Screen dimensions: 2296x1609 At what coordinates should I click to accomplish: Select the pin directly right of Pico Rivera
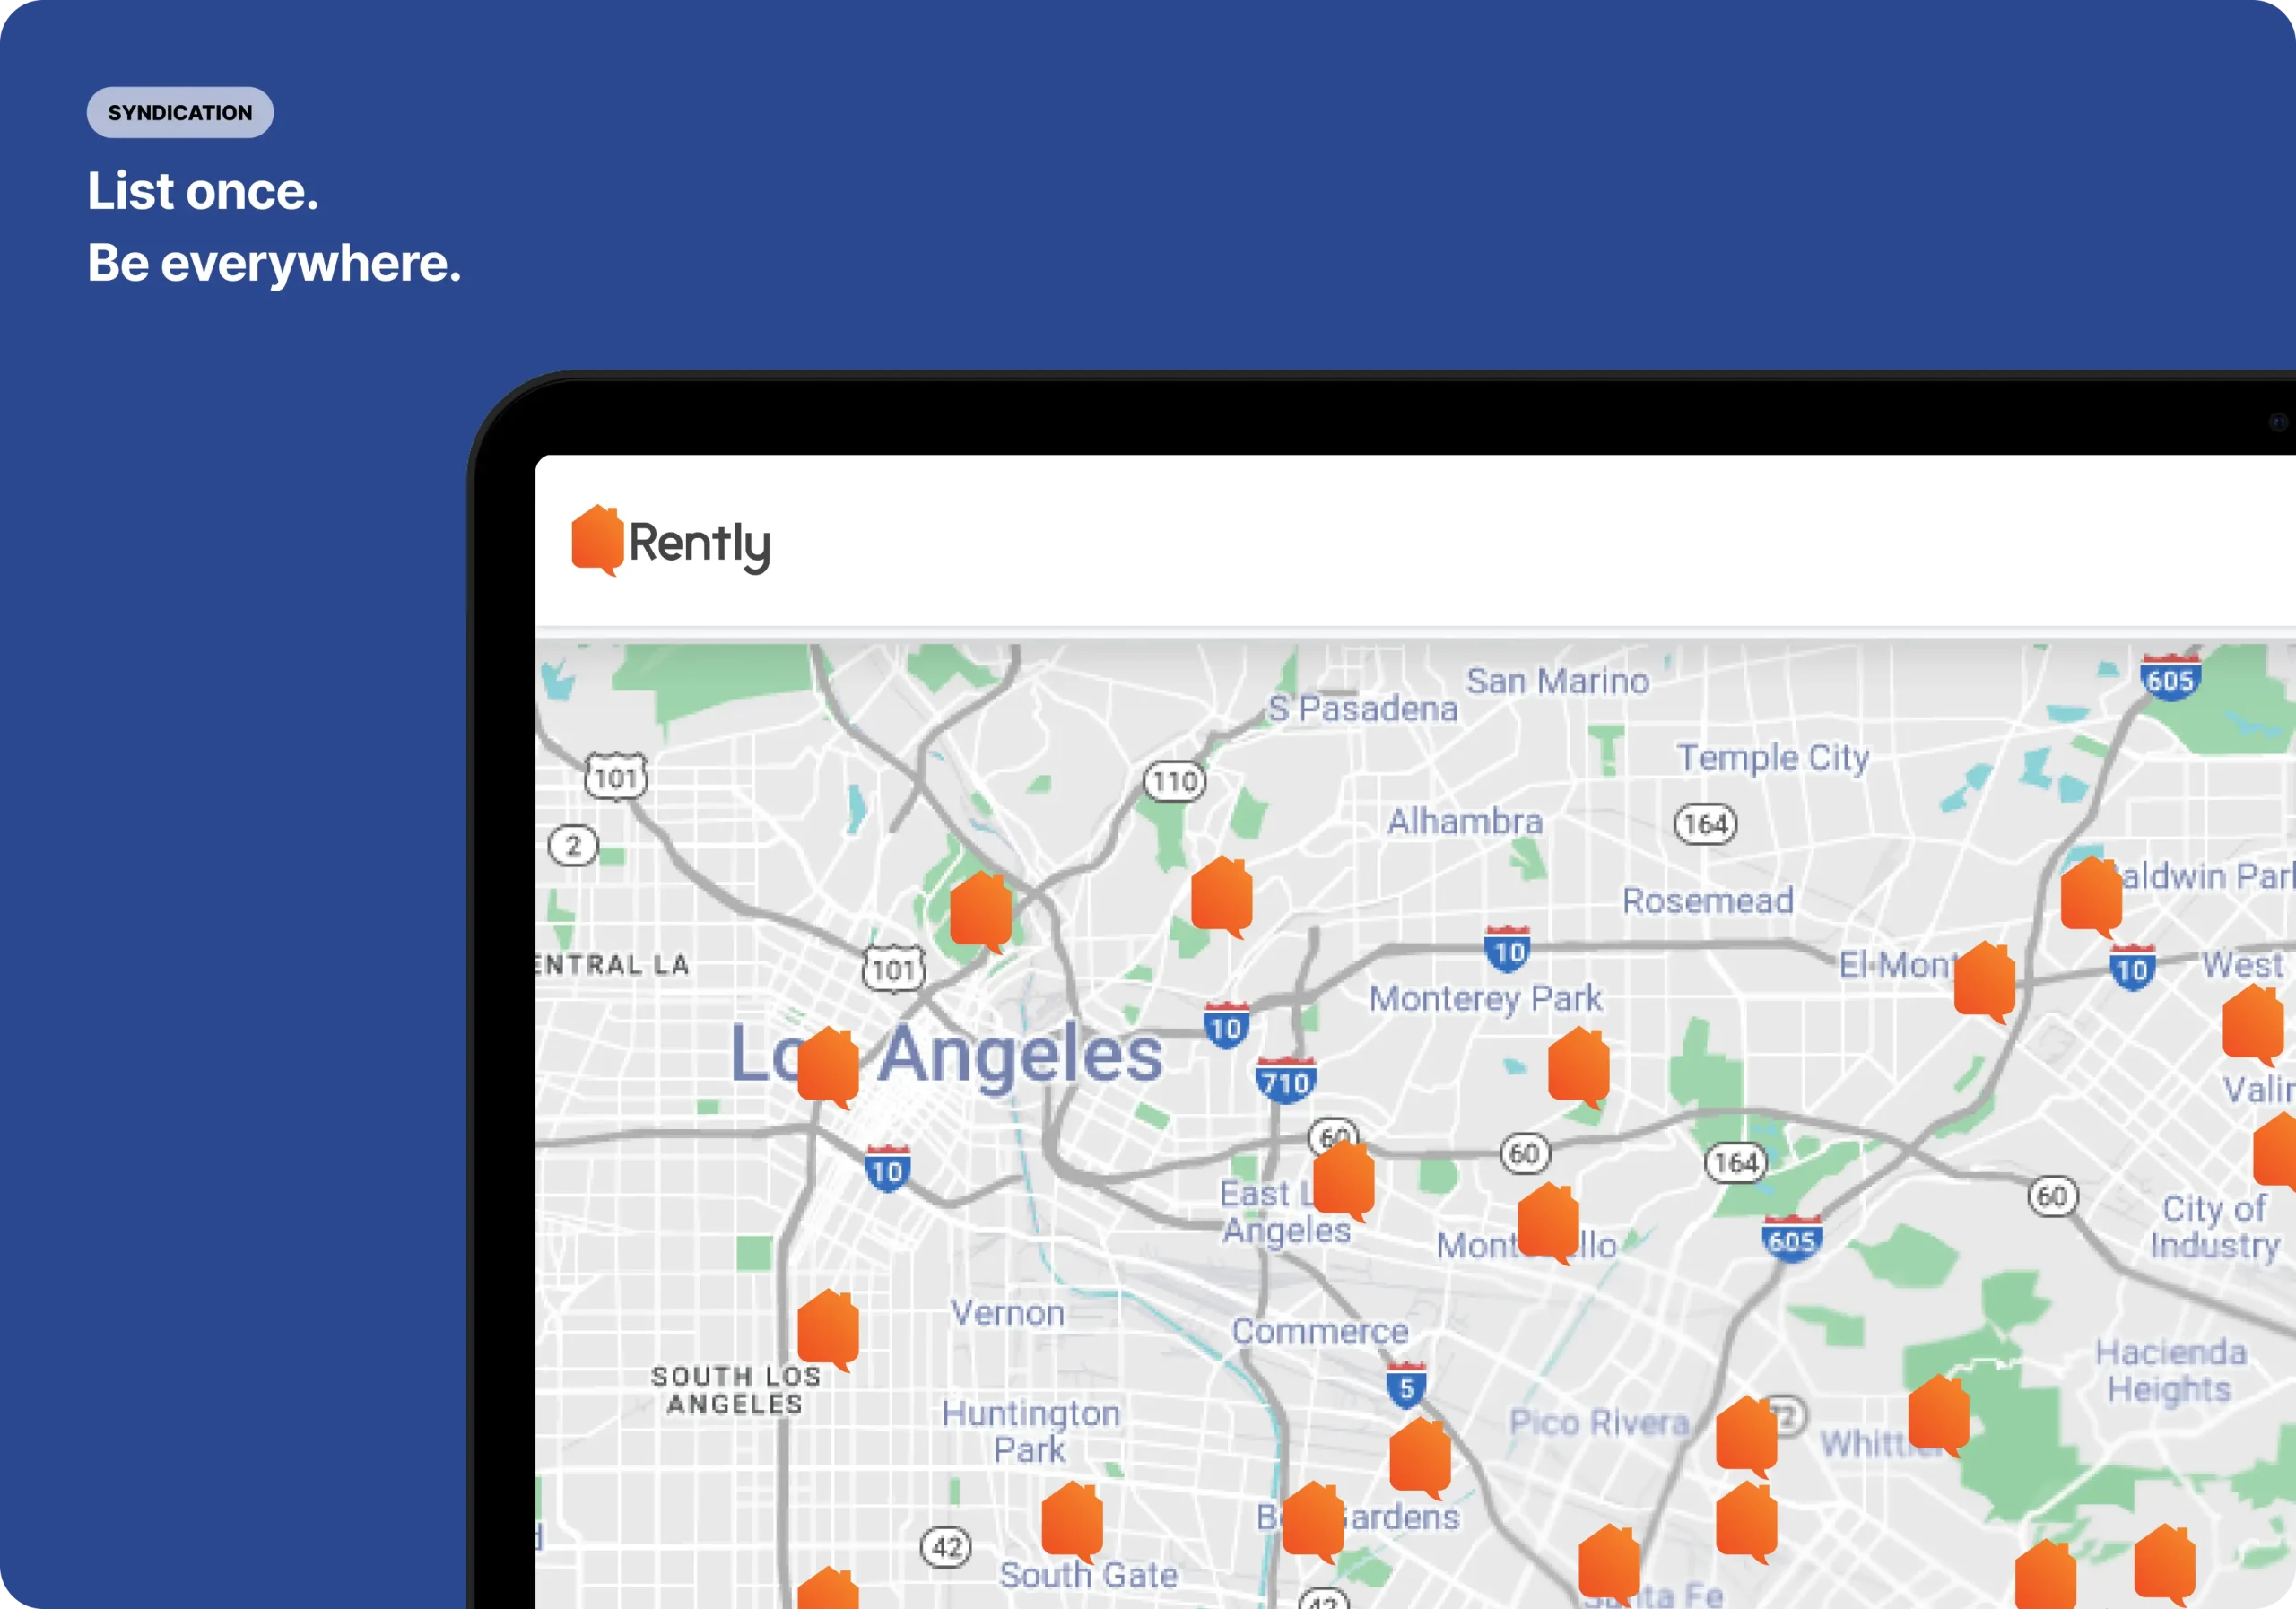pyautogui.click(x=1746, y=1436)
